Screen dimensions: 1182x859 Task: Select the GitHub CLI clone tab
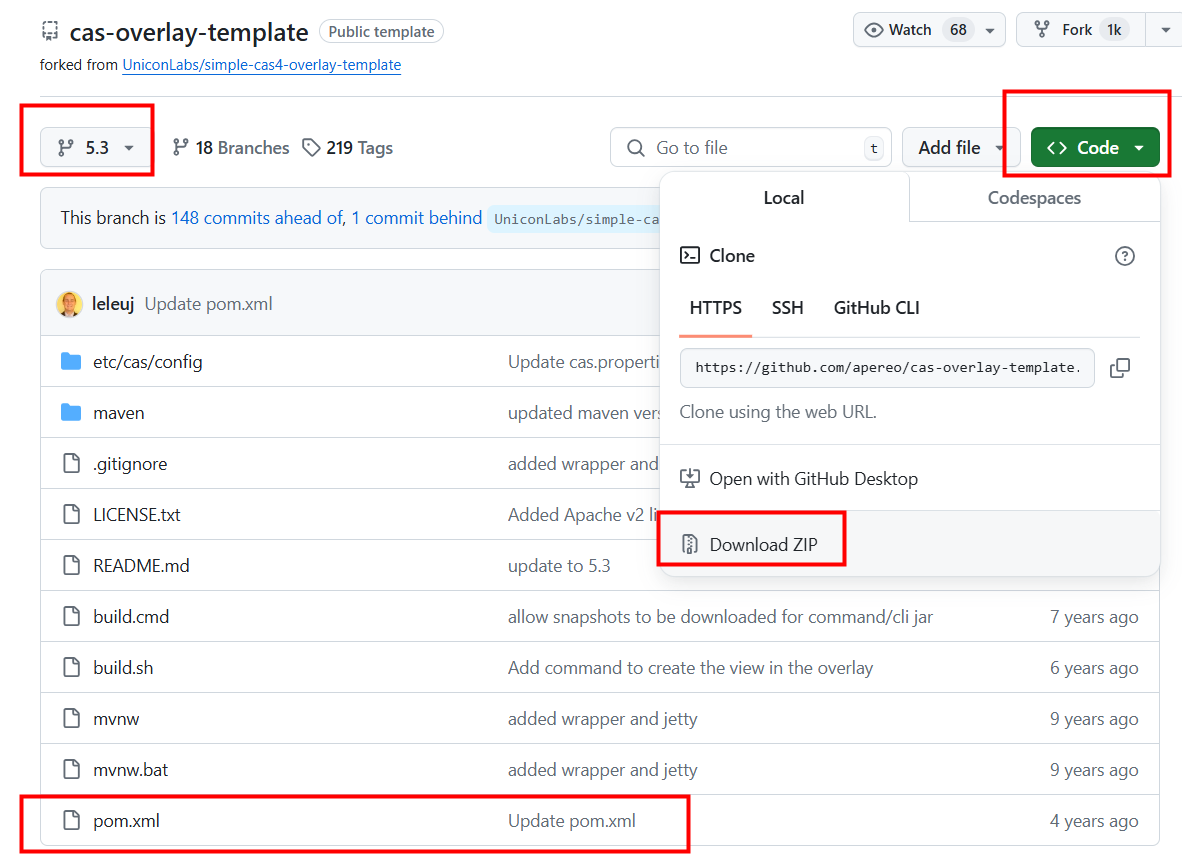876,308
